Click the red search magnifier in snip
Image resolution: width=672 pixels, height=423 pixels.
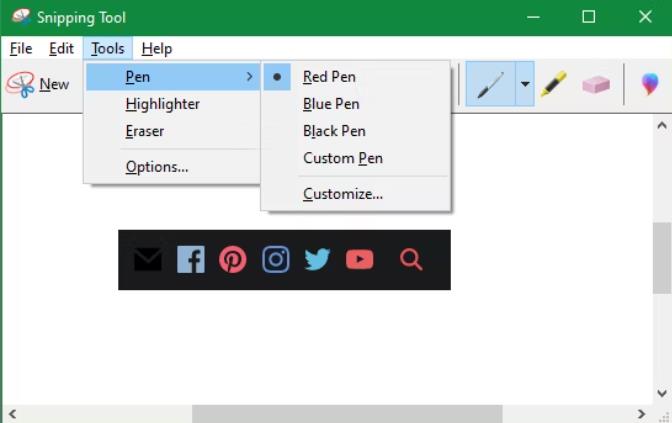pyautogui.click(x=411, y=260)
